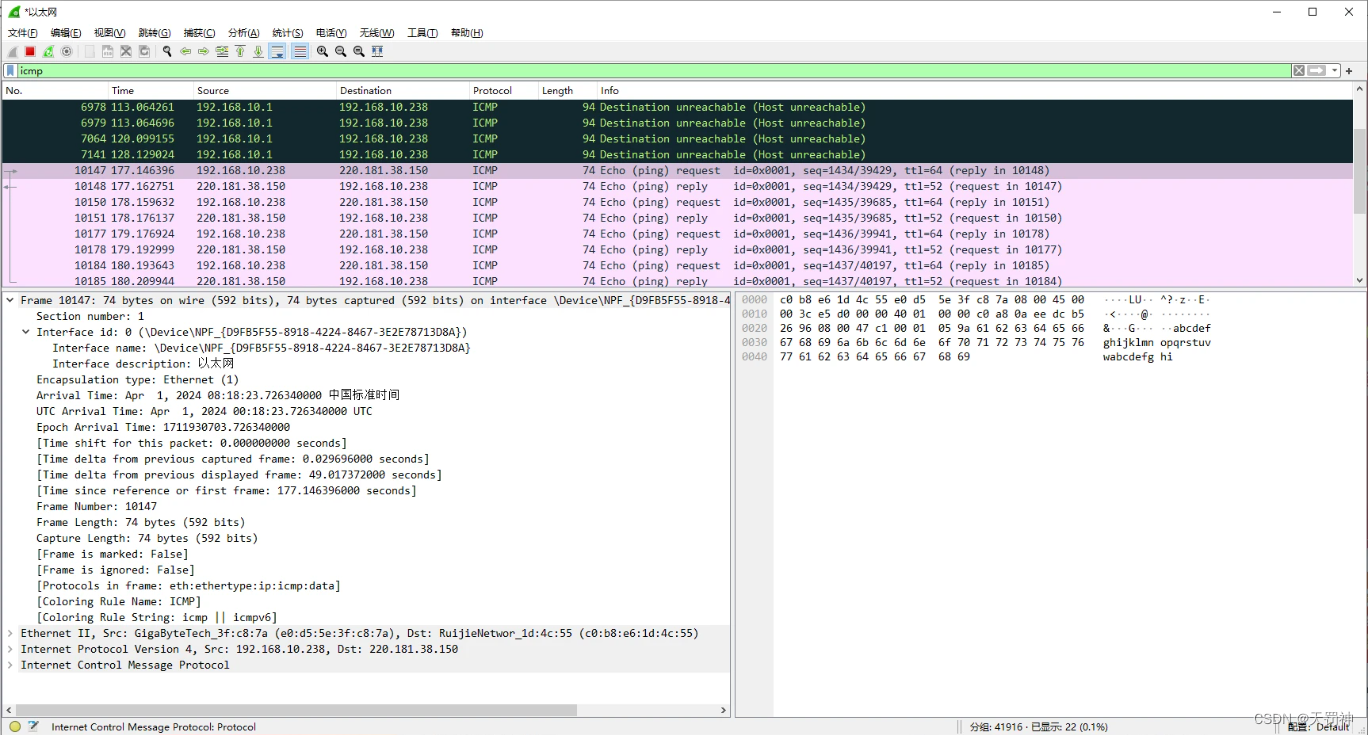Collapse the Frame 10147 tree node
Image resolution: width=1368 pixels, height=735 pixels.
point(10,300)
